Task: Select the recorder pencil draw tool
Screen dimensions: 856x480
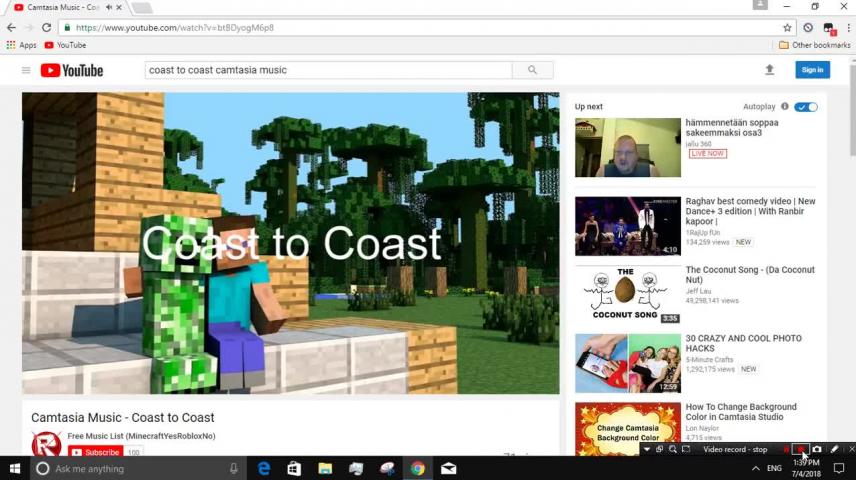Action: point(834,449)
